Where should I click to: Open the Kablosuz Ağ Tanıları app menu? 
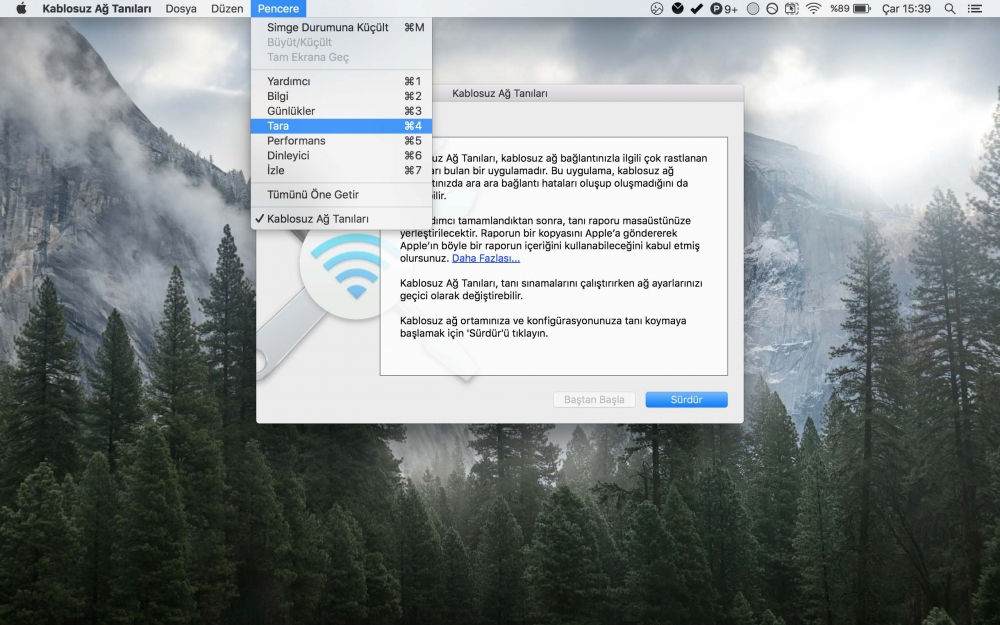click(x=97, y=8)
